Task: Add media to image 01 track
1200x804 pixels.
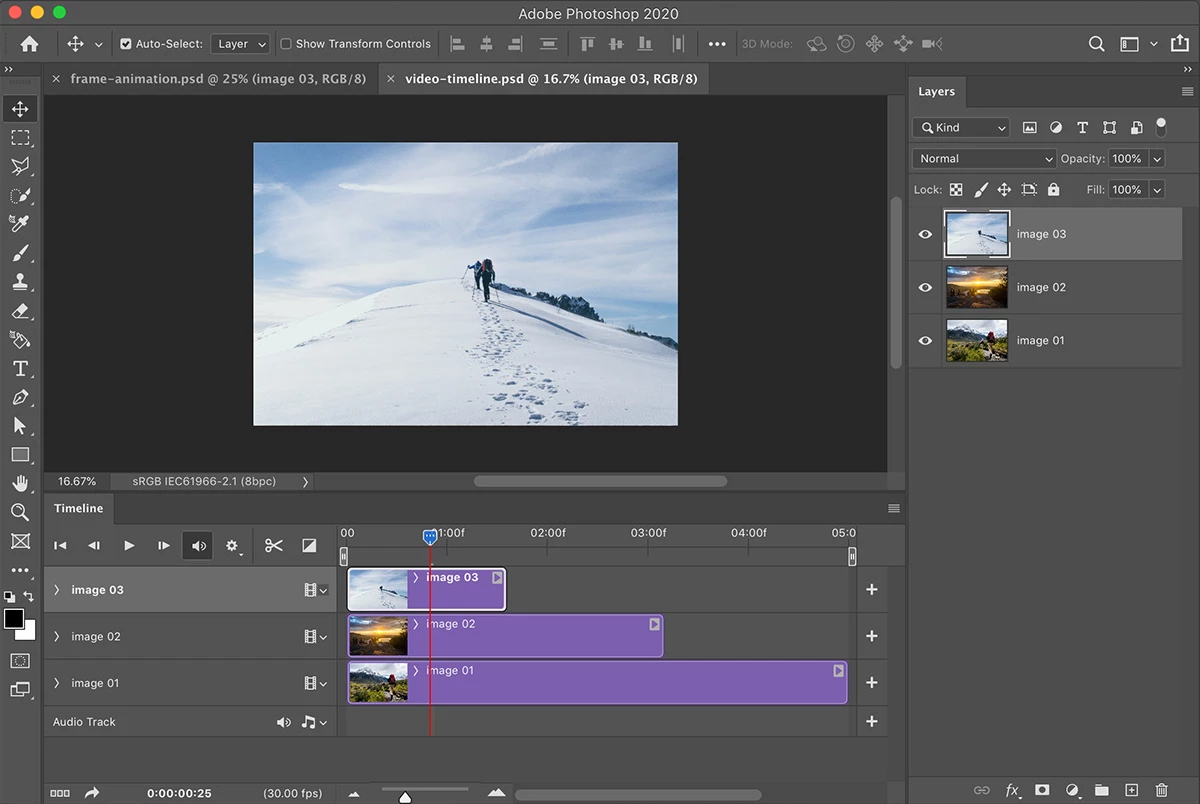Action: (871, 683)
